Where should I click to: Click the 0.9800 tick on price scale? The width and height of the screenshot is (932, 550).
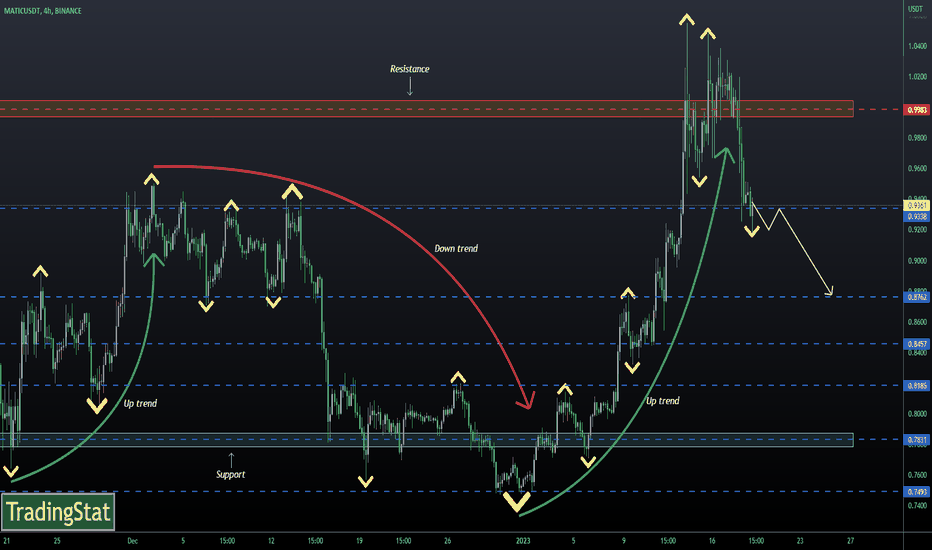pyautogui.click(x=917, y=138)
